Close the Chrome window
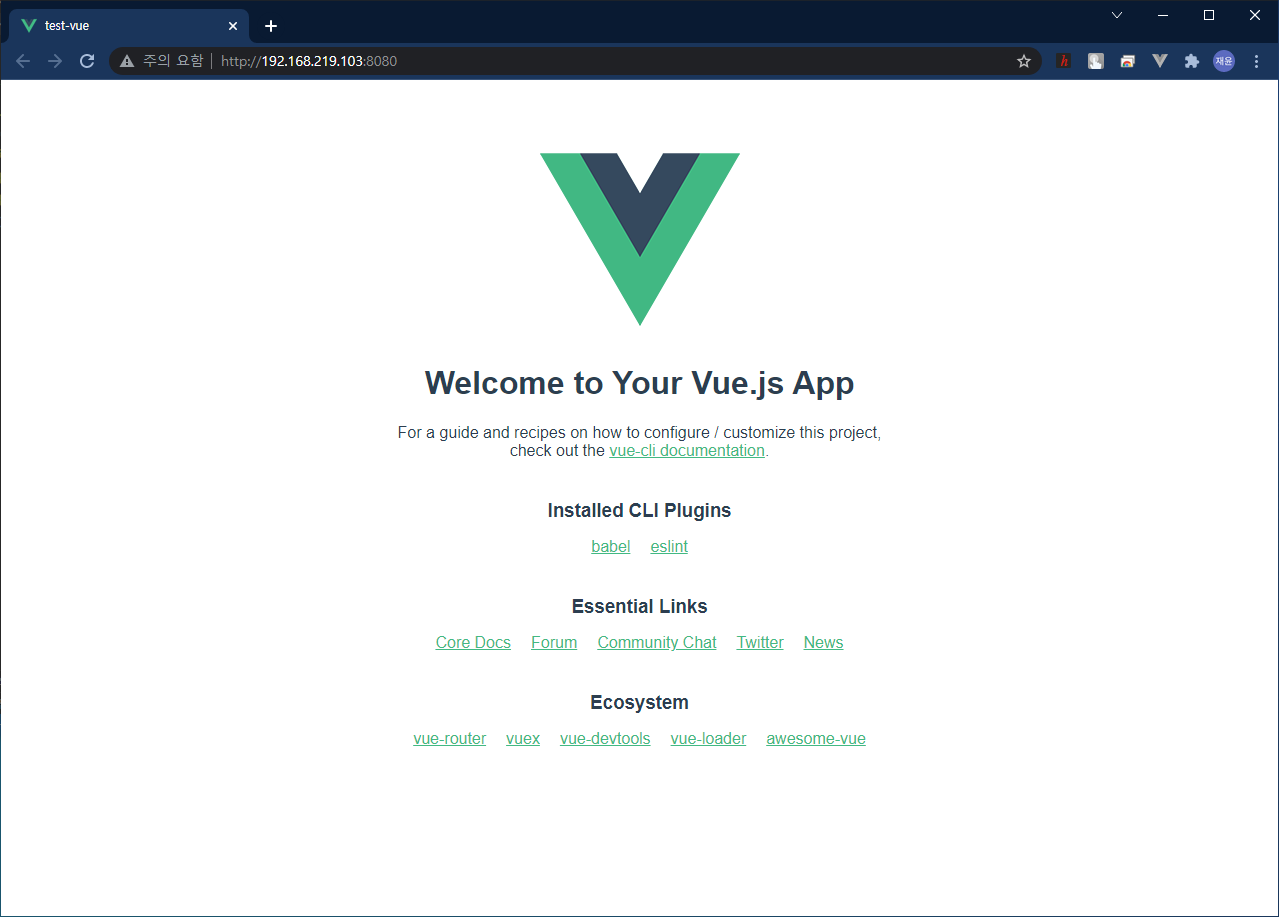1279x917 pixels. pyautogui.click(x=1255, y=15)
